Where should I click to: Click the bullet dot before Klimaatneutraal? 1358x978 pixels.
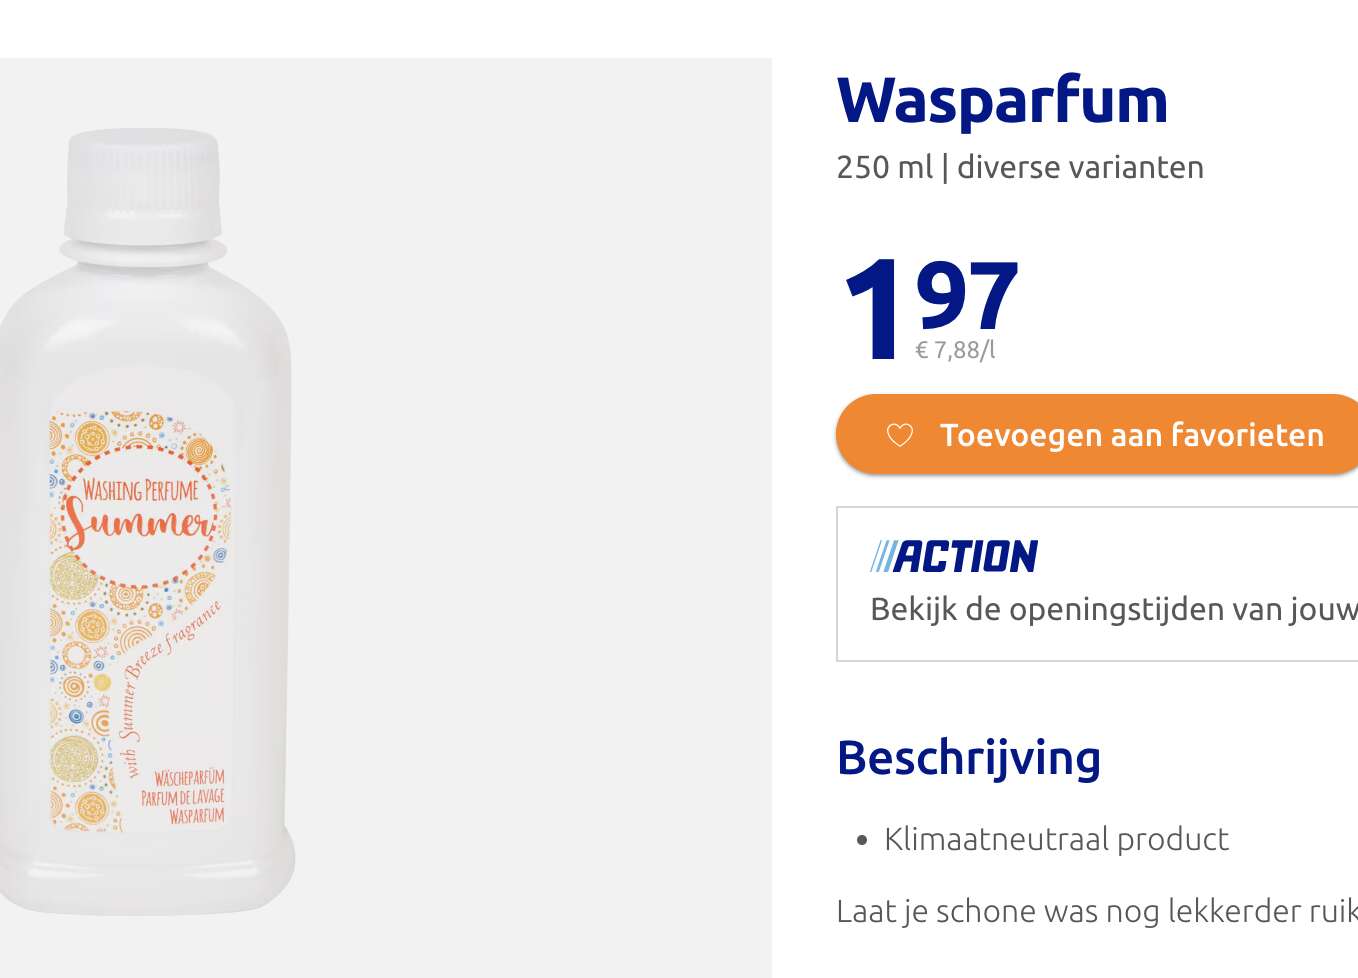tap(862, 841)
